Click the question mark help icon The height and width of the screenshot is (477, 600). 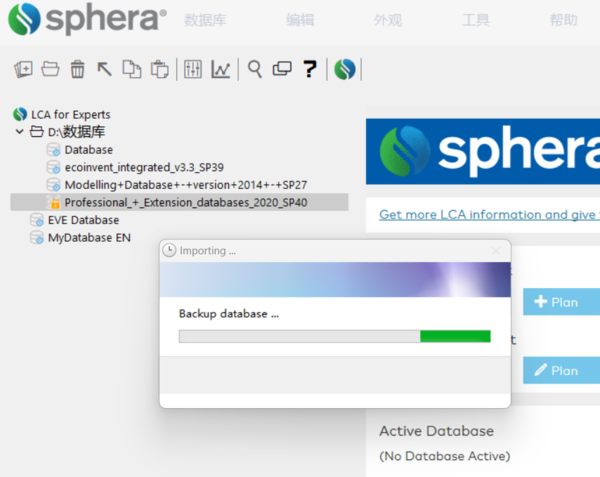[310, 69]
